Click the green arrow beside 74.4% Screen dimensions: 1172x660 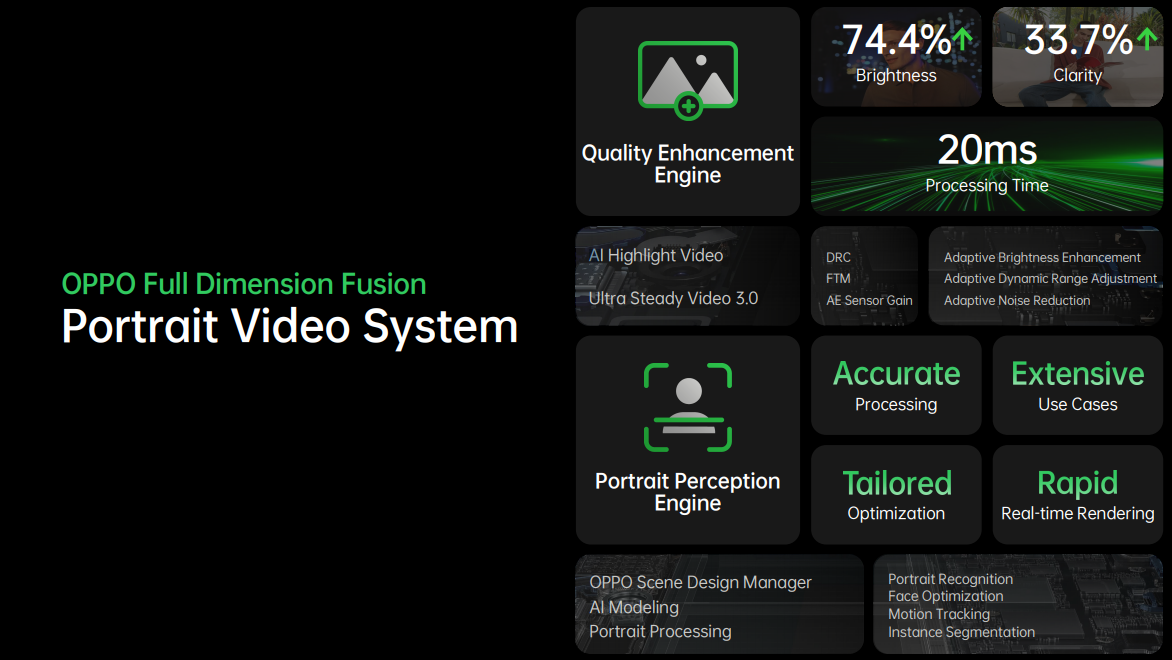(963, 39)
